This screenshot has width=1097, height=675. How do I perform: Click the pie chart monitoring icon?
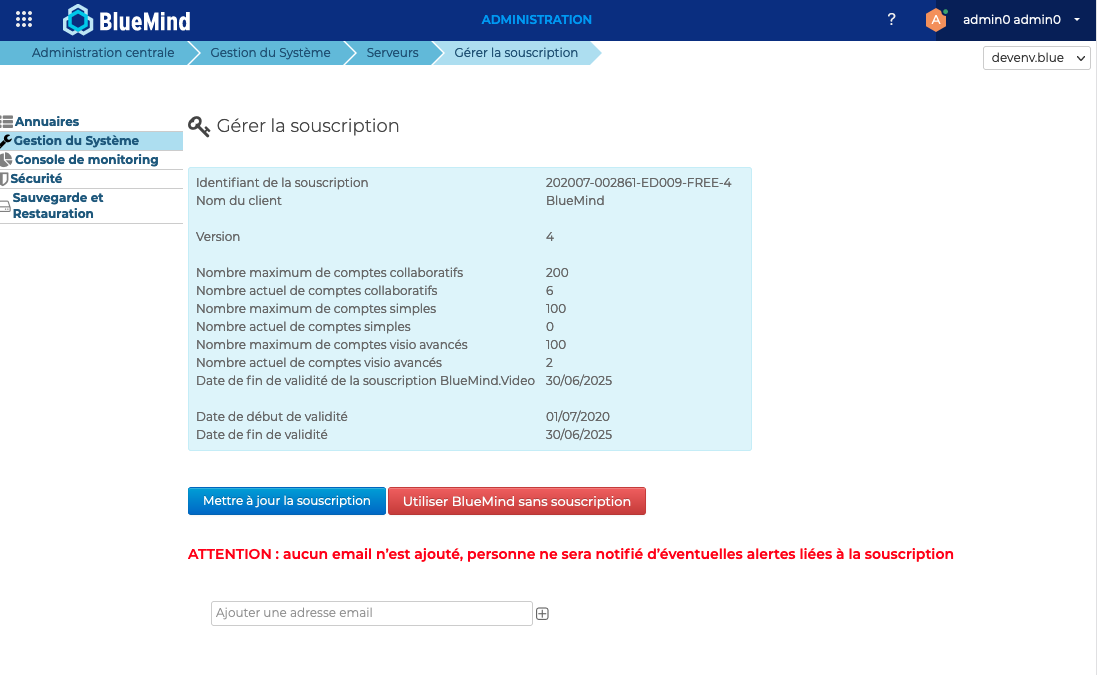tap(6, 159)
